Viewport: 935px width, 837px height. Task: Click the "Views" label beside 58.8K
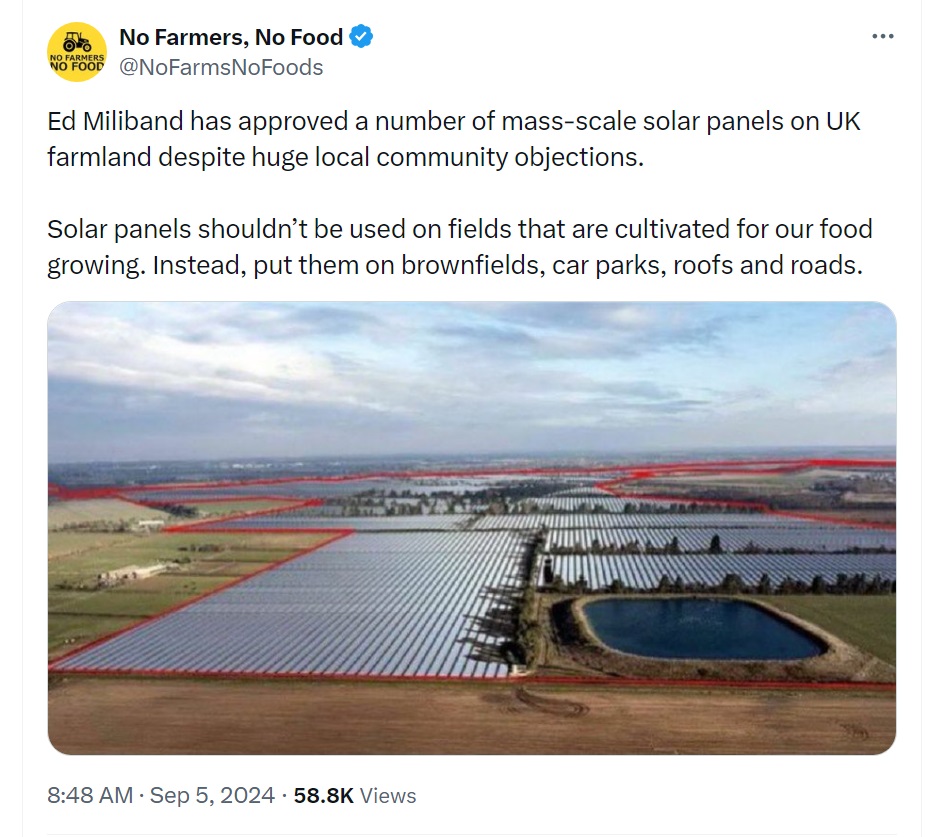388,796
